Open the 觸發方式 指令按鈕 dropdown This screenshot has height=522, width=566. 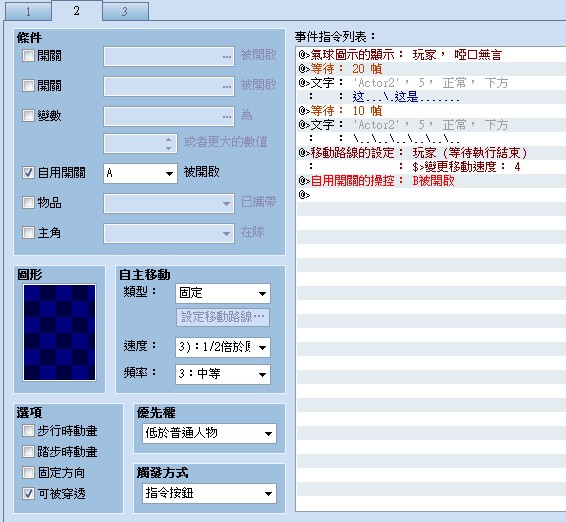coord(209,493)
